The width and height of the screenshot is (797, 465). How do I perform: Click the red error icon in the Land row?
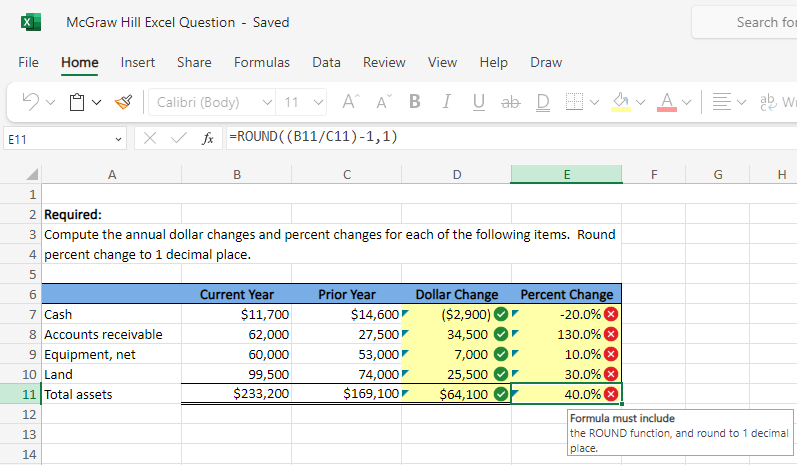611,374
